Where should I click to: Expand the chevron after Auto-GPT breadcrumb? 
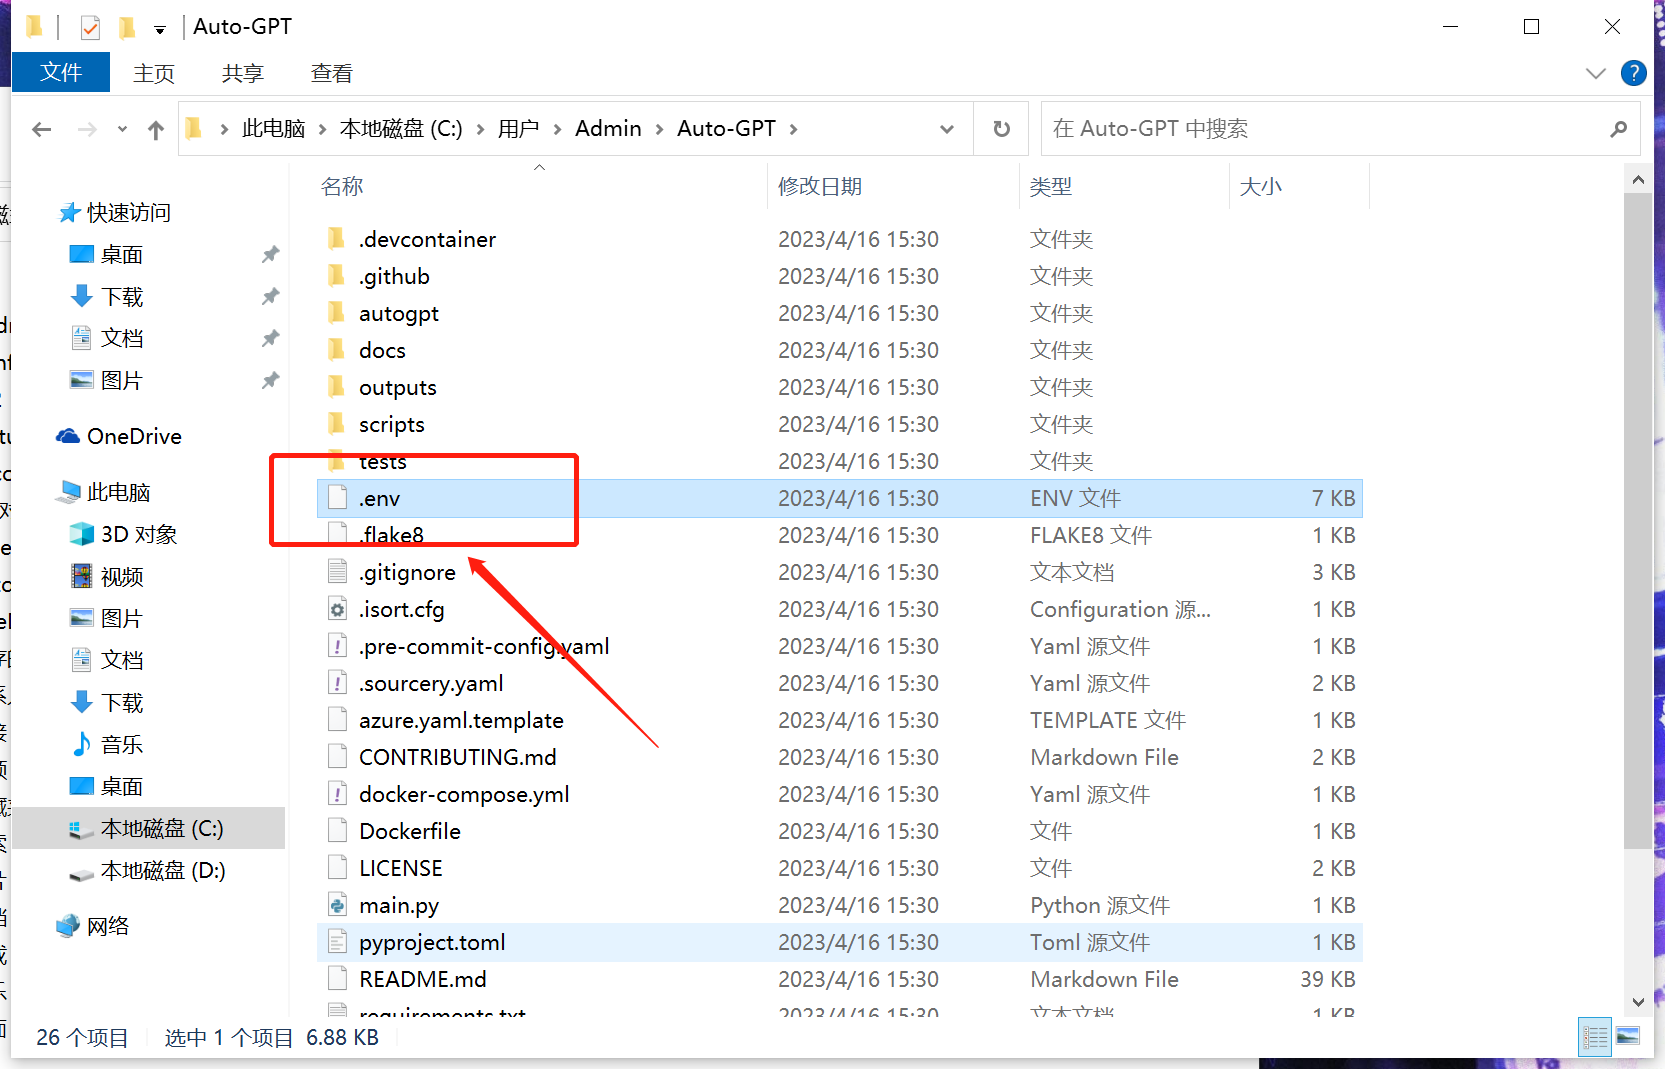(x=793, y=129)
